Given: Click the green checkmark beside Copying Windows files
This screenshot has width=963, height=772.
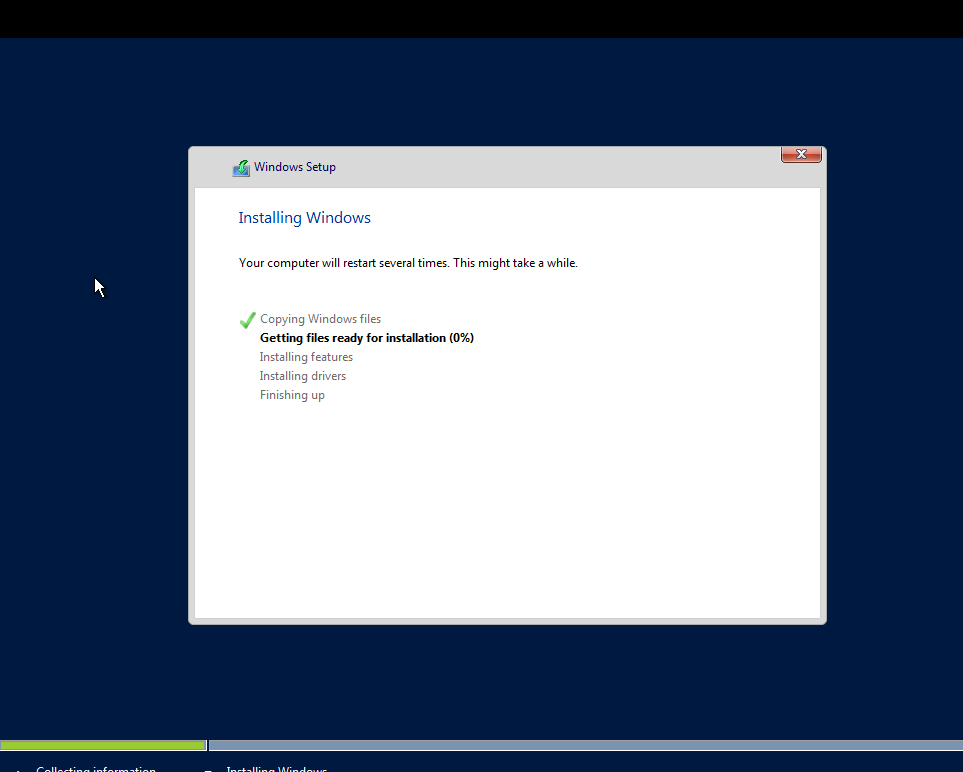Looking at the screenshot, I should pyautogui.click(x=248, y=320).
